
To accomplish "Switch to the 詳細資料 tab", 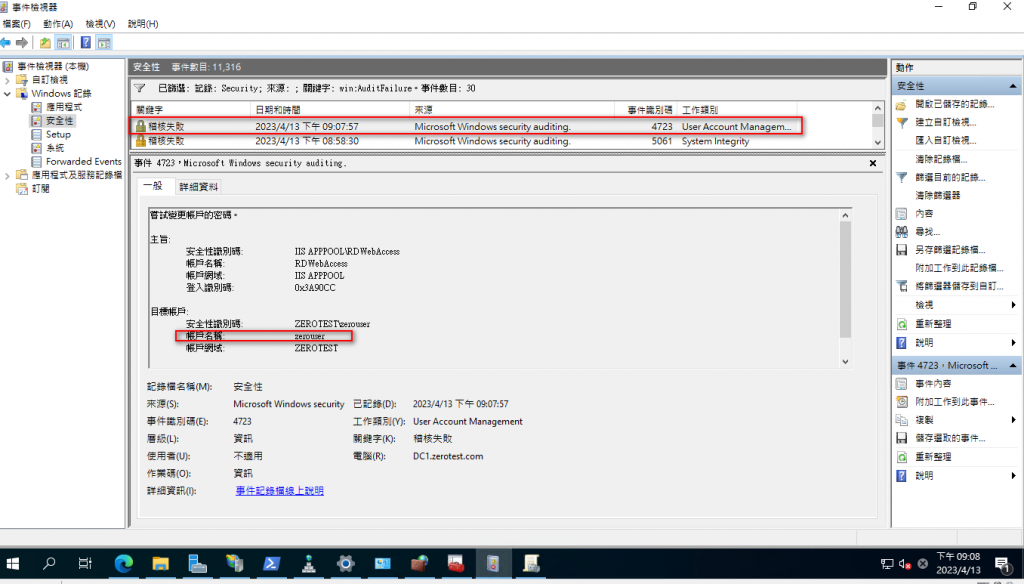I will pyautogui.click(x=199, y=187).
